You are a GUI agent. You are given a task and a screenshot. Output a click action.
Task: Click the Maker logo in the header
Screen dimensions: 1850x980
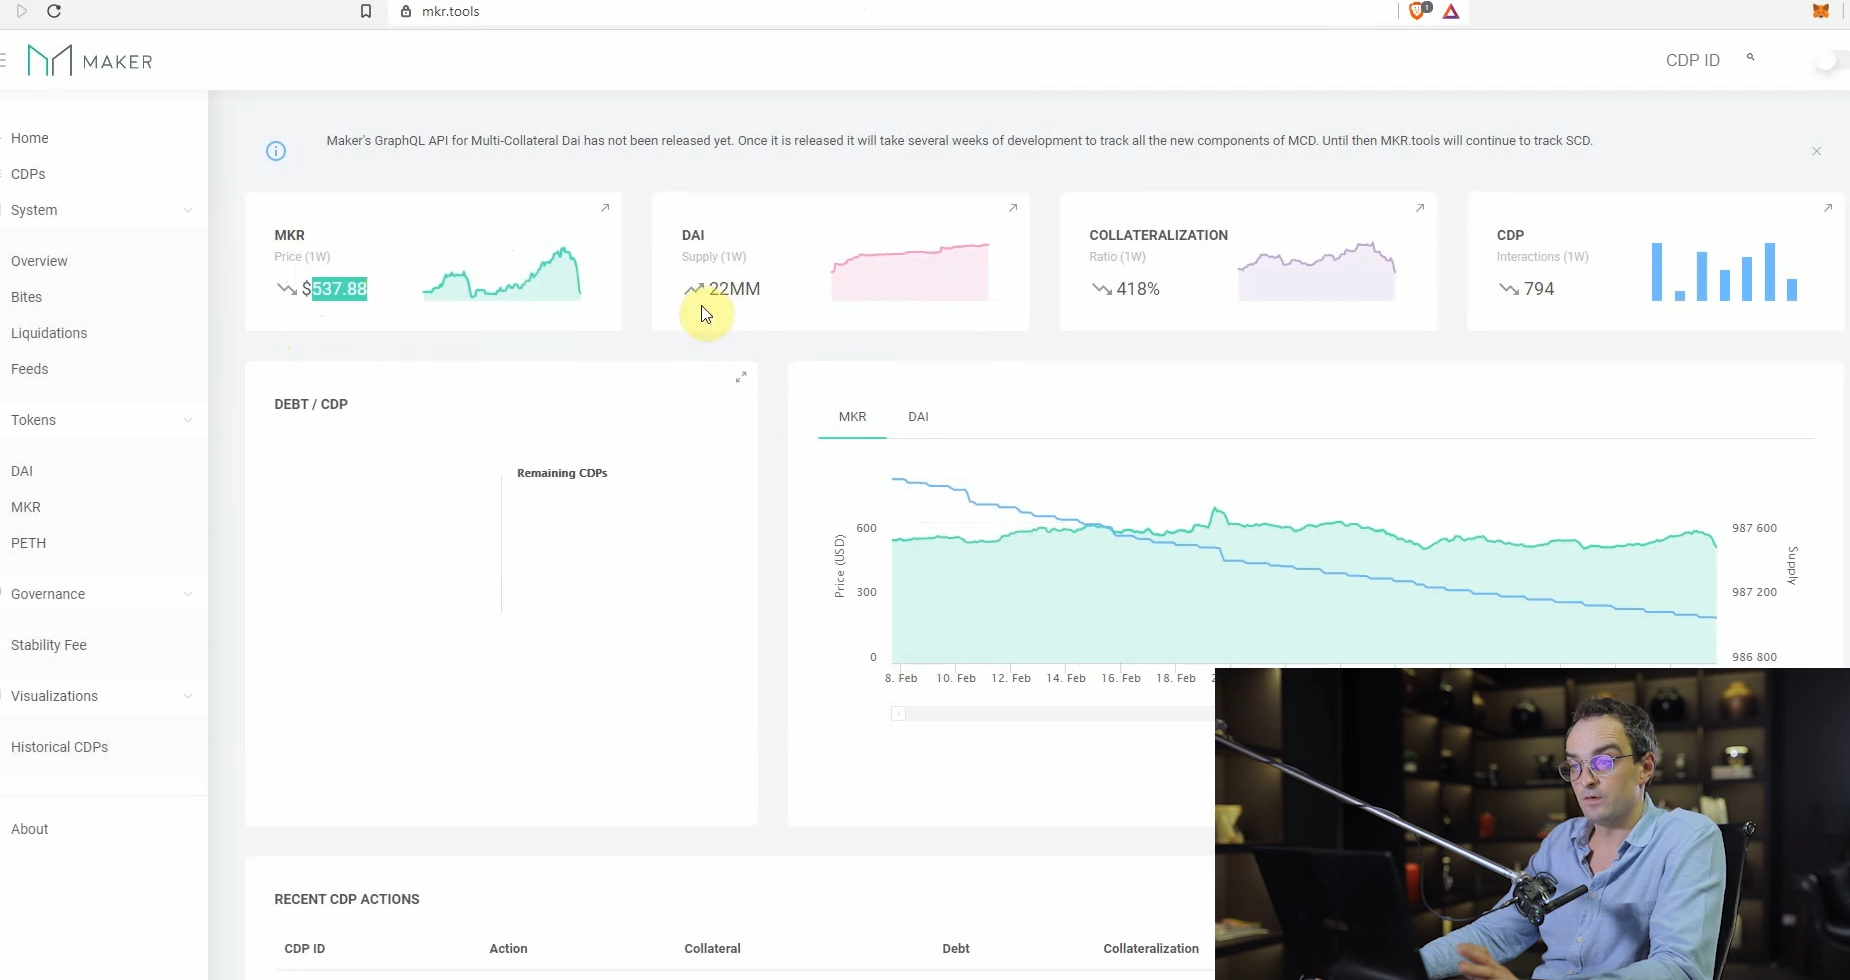tap(90, 61)
